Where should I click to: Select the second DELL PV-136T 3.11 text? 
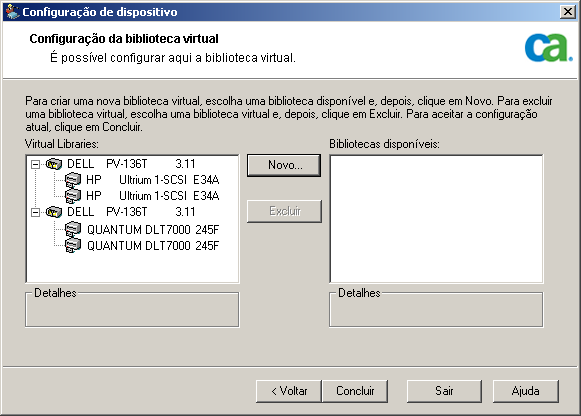131,212
